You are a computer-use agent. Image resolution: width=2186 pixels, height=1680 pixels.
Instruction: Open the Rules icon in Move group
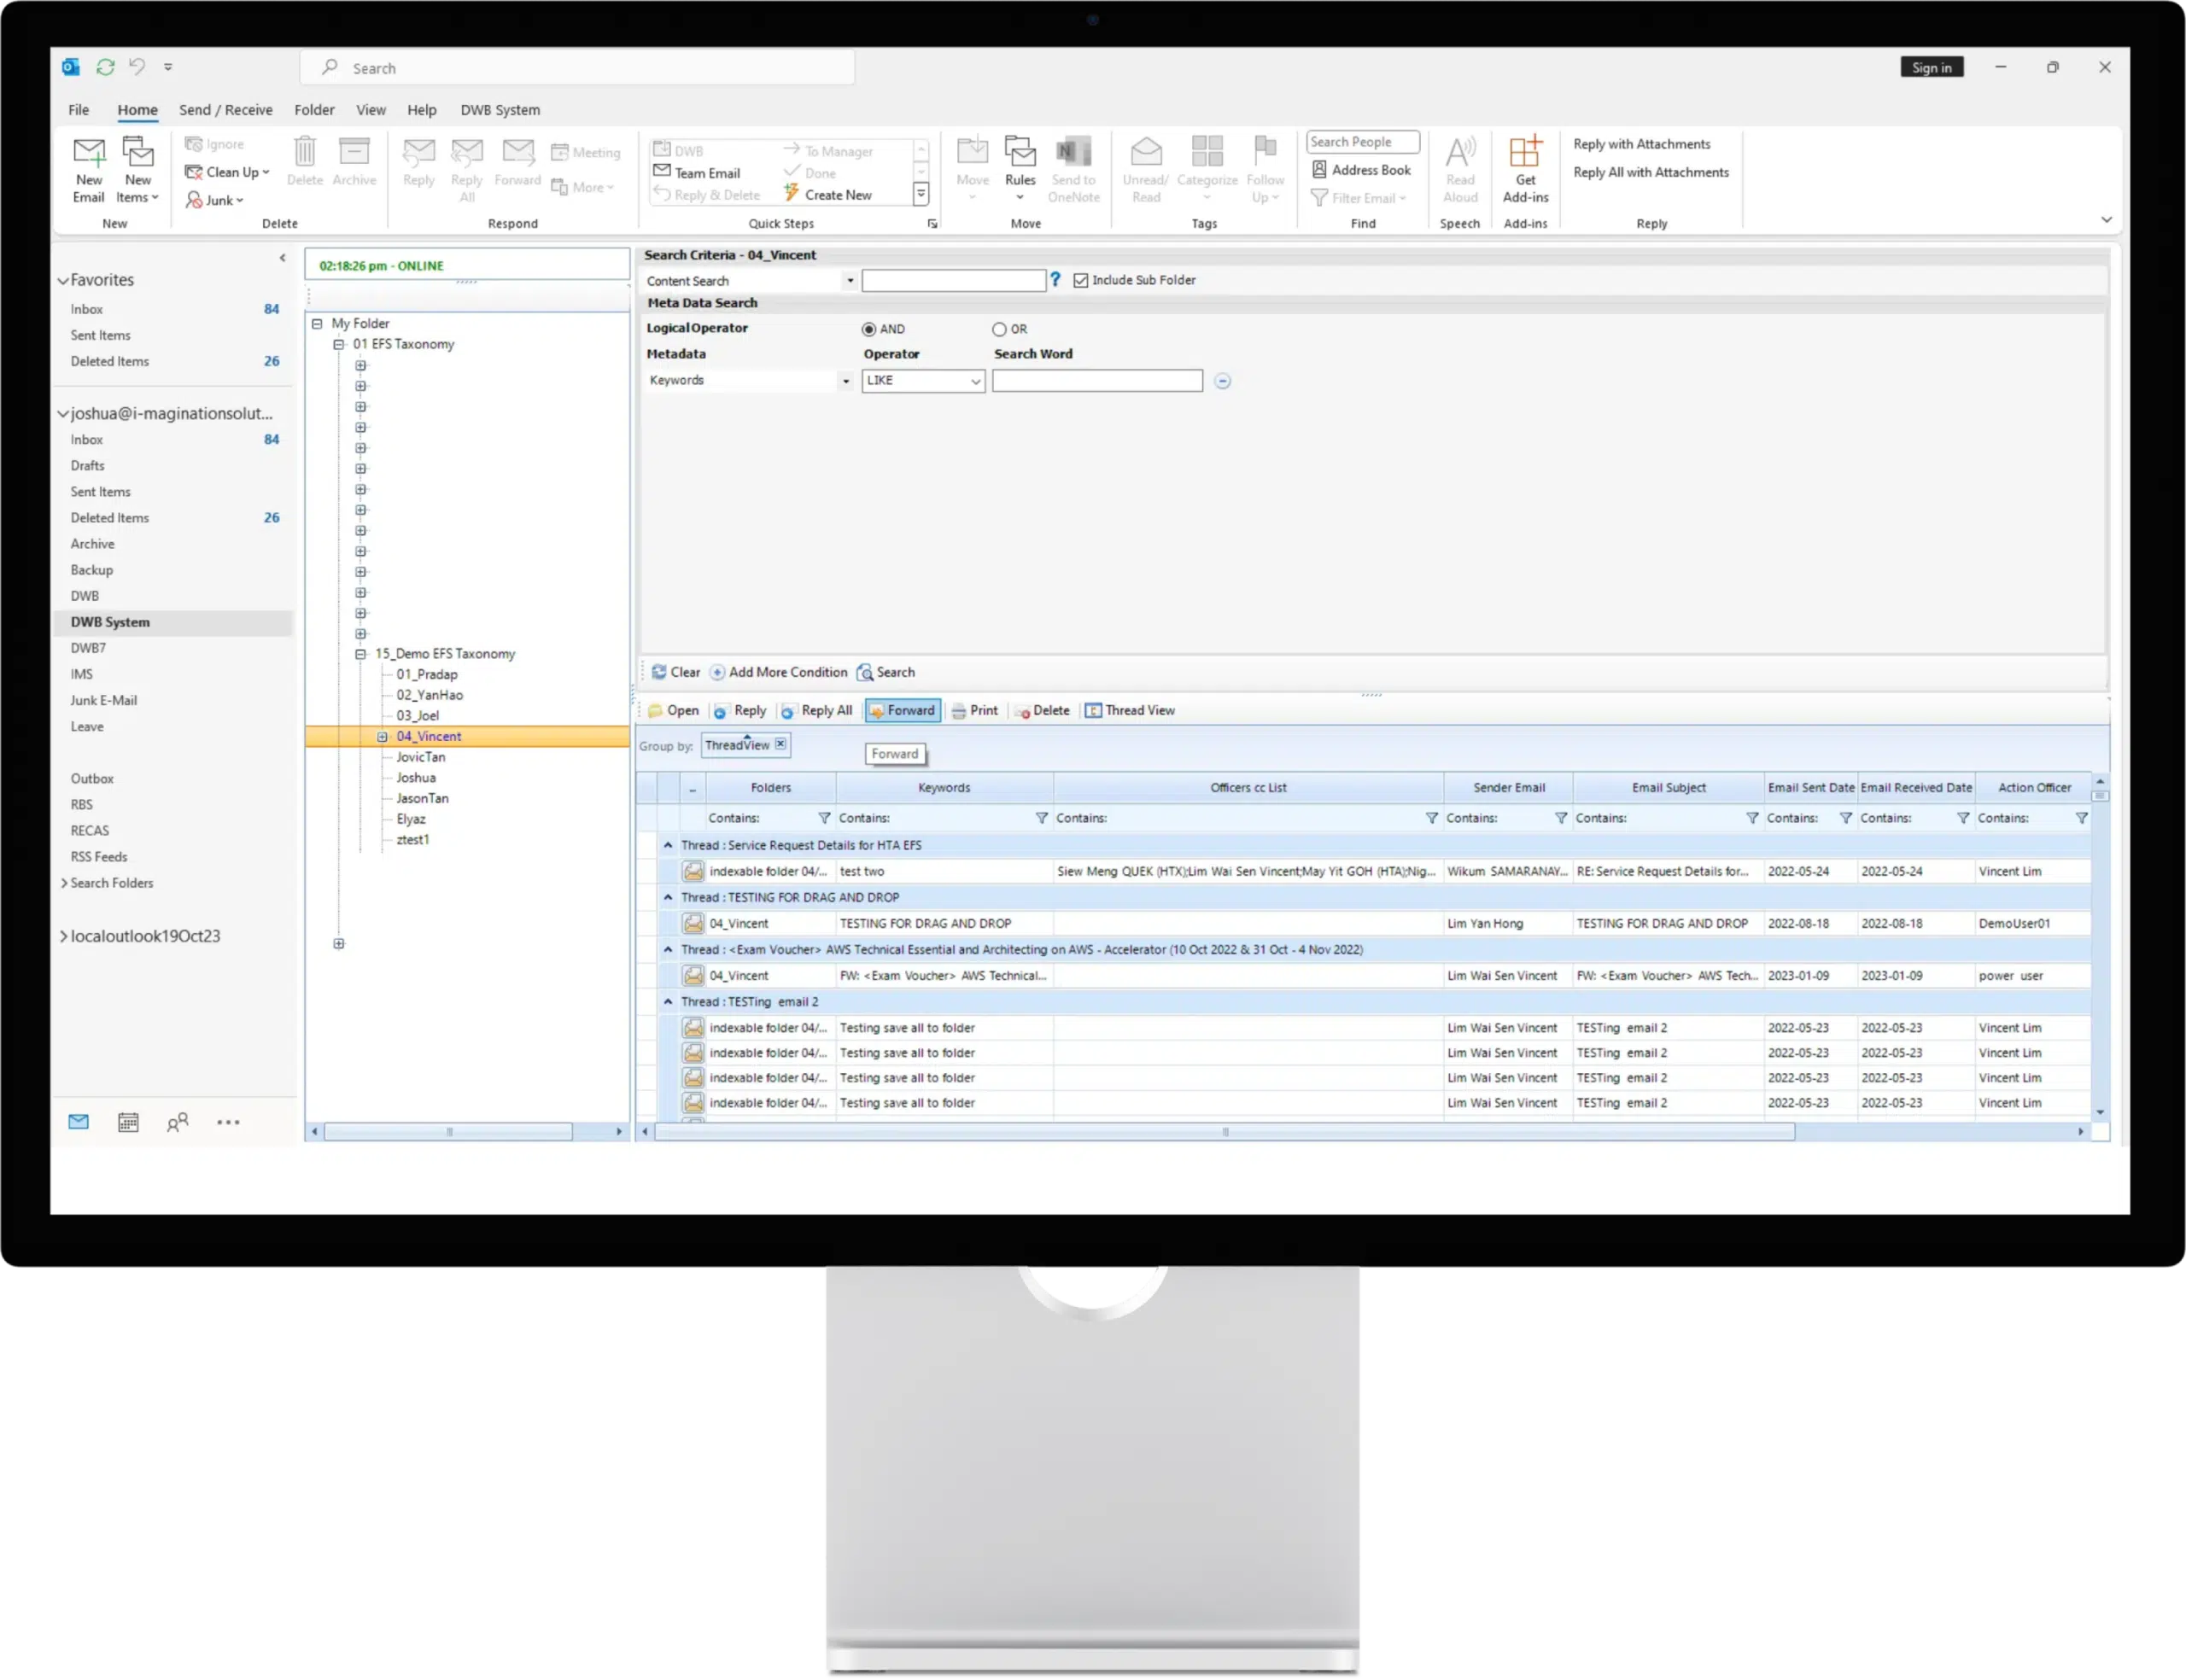point(1020,152)
